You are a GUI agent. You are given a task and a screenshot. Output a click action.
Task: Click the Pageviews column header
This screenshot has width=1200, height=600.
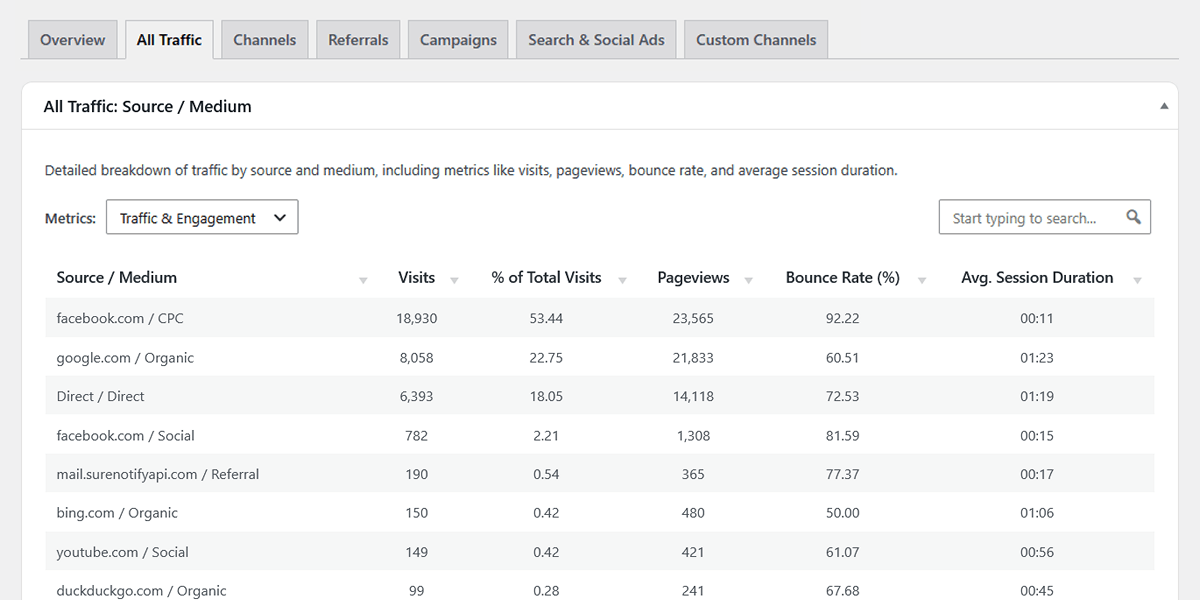pyautogui.click(x=693, y=278)
